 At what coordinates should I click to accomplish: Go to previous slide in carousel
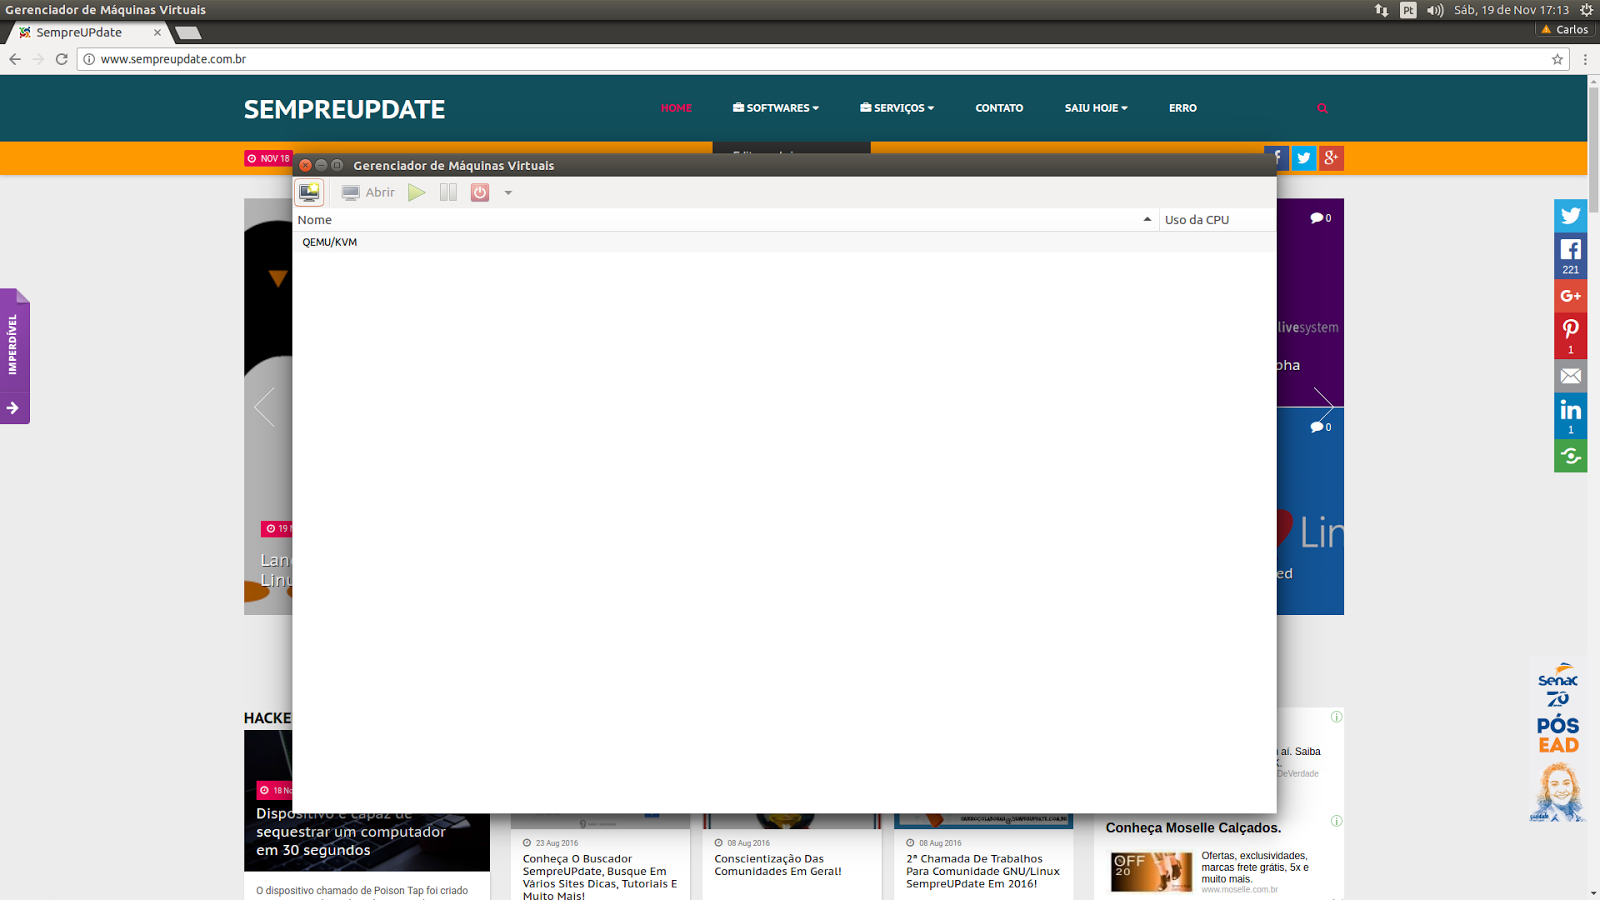[264, 407]
